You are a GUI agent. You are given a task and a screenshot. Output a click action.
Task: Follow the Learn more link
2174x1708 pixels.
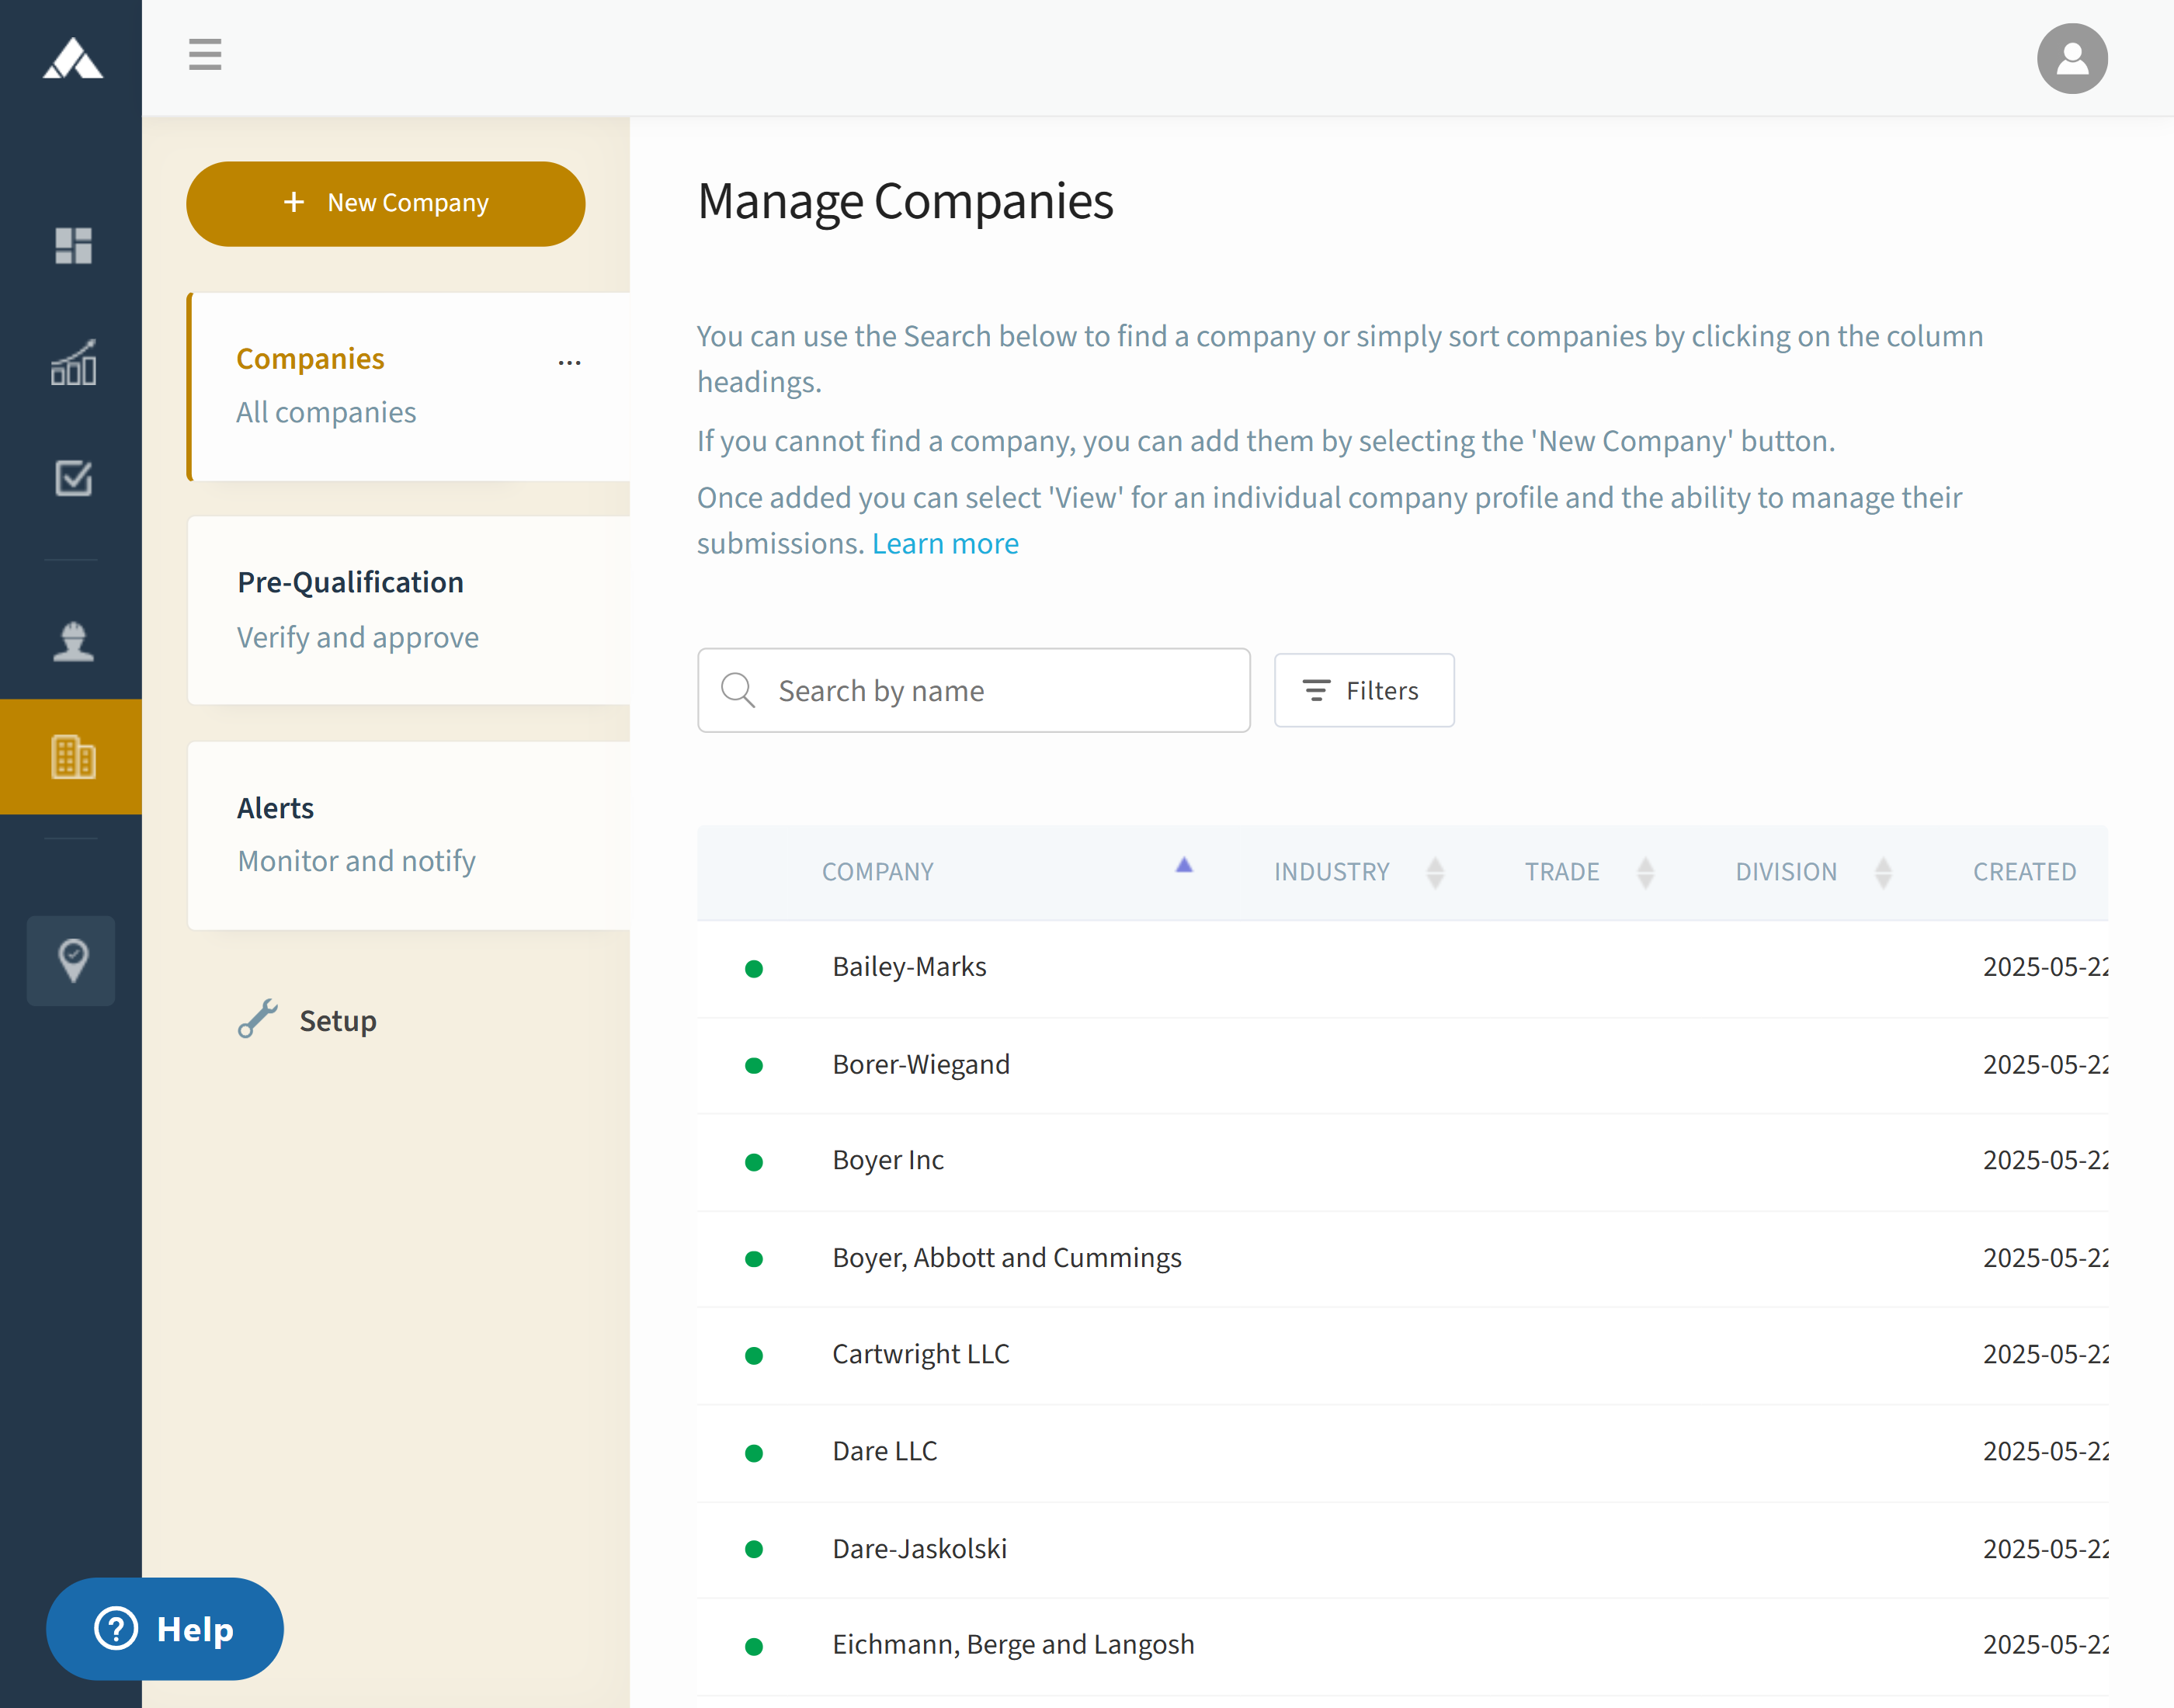coord(945,543)
